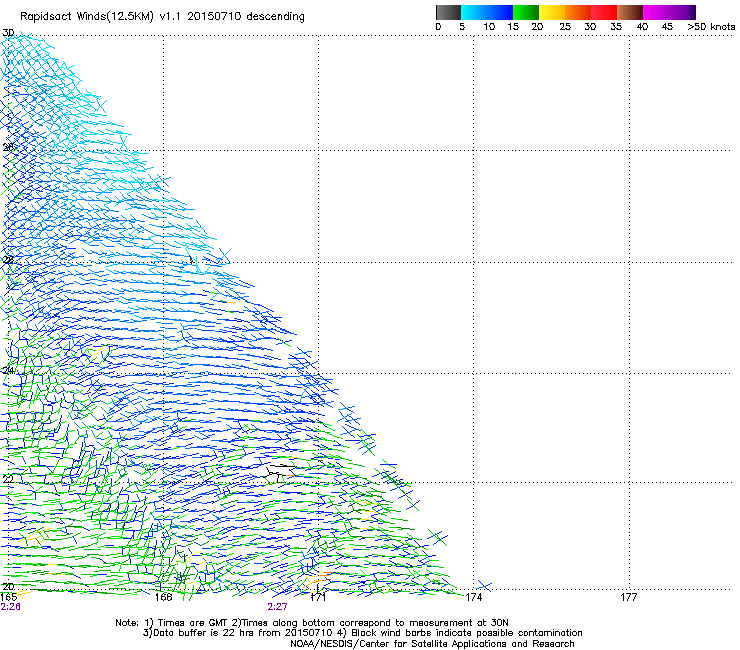Click the purple '2:27' time label
Screen dimensions: 740x650
(x=277, y=607)
